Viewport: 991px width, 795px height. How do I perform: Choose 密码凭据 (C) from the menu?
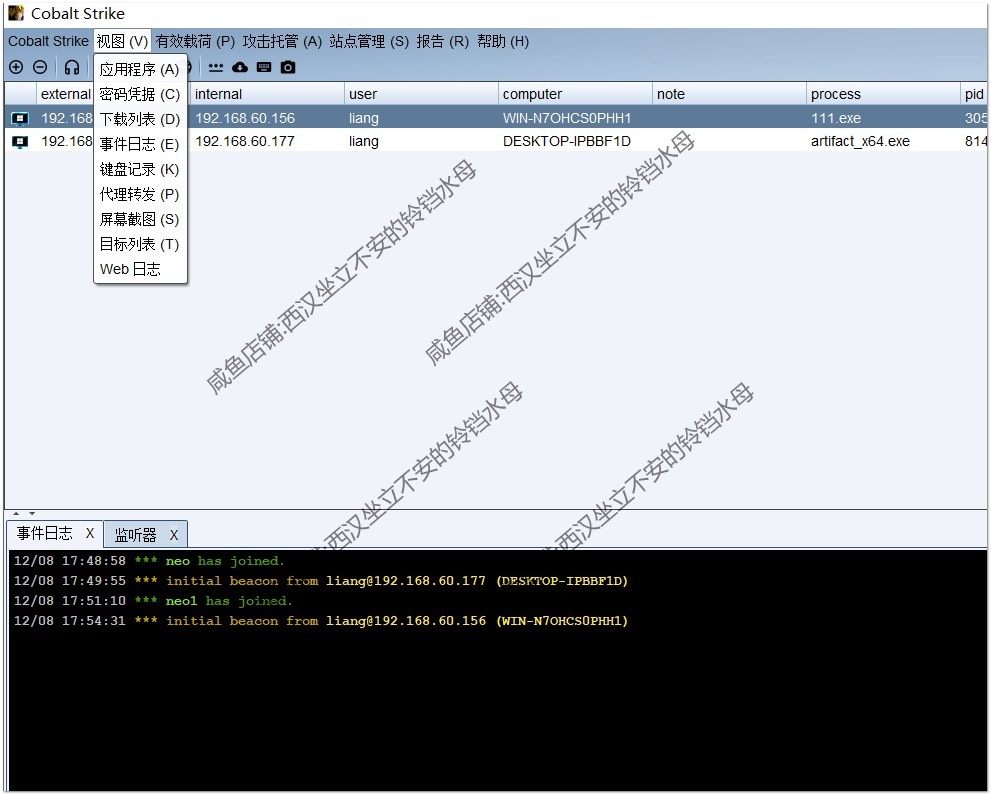point(140,94)
